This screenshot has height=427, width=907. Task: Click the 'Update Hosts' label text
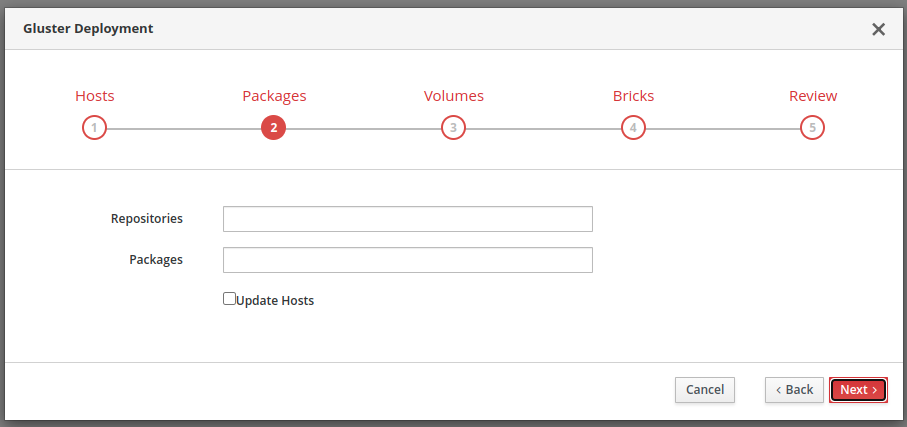(275, 300)
